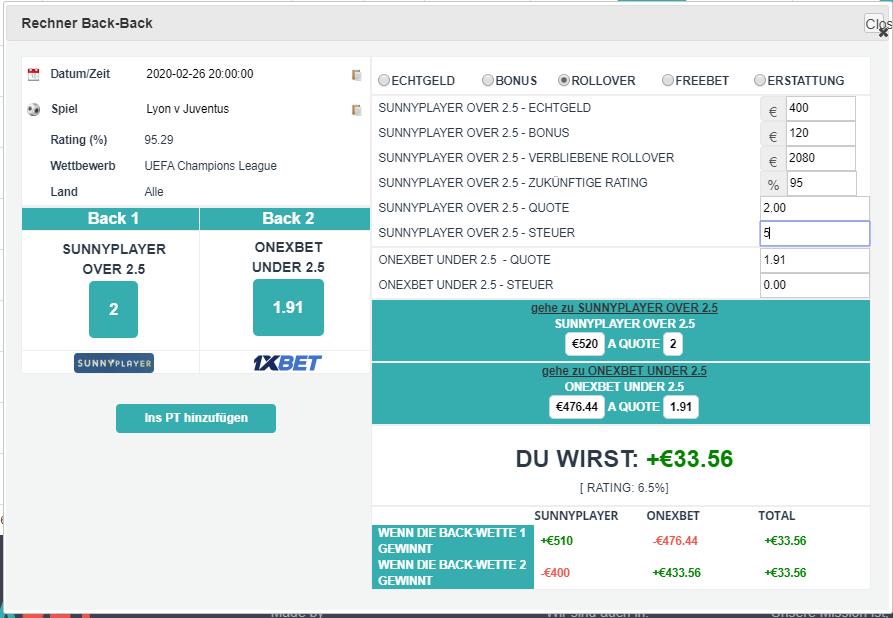This screenshot has width=893, height=618.
Task: Click the WENN DIE BACK-WETTE 2 GEWINNT row label
Action: [452, 573]
